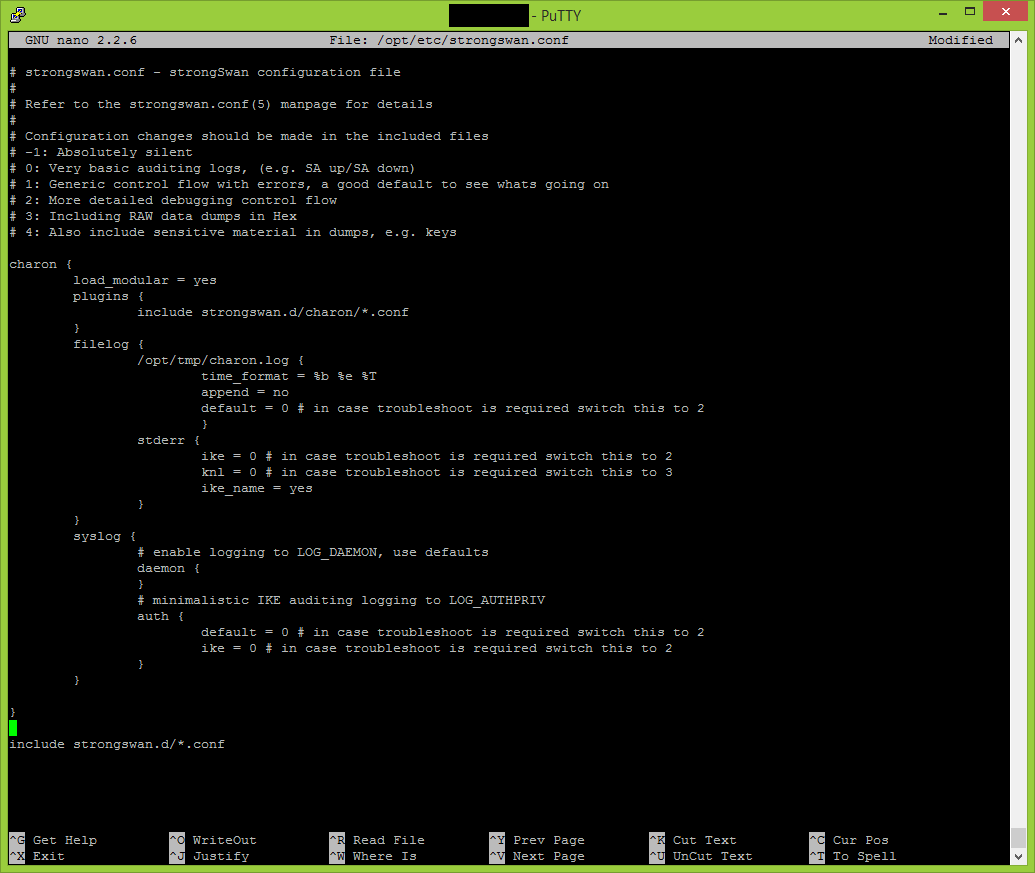This screenshot has width=1035, height=873.
Task: Click the scrollbar up arrow
Action: pos(1018,40)
